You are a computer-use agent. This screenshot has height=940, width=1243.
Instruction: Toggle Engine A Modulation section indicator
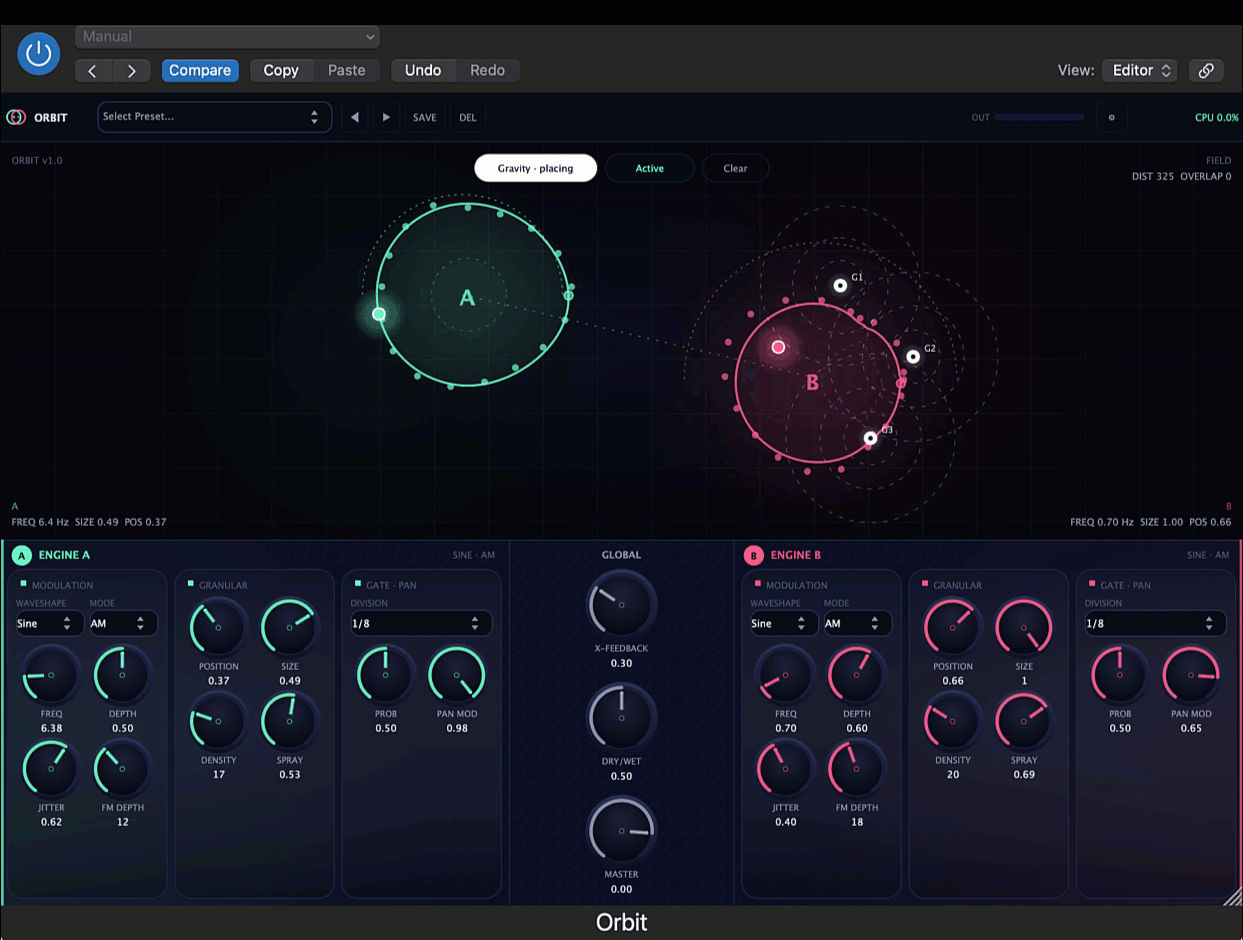[x=23, y=583]
